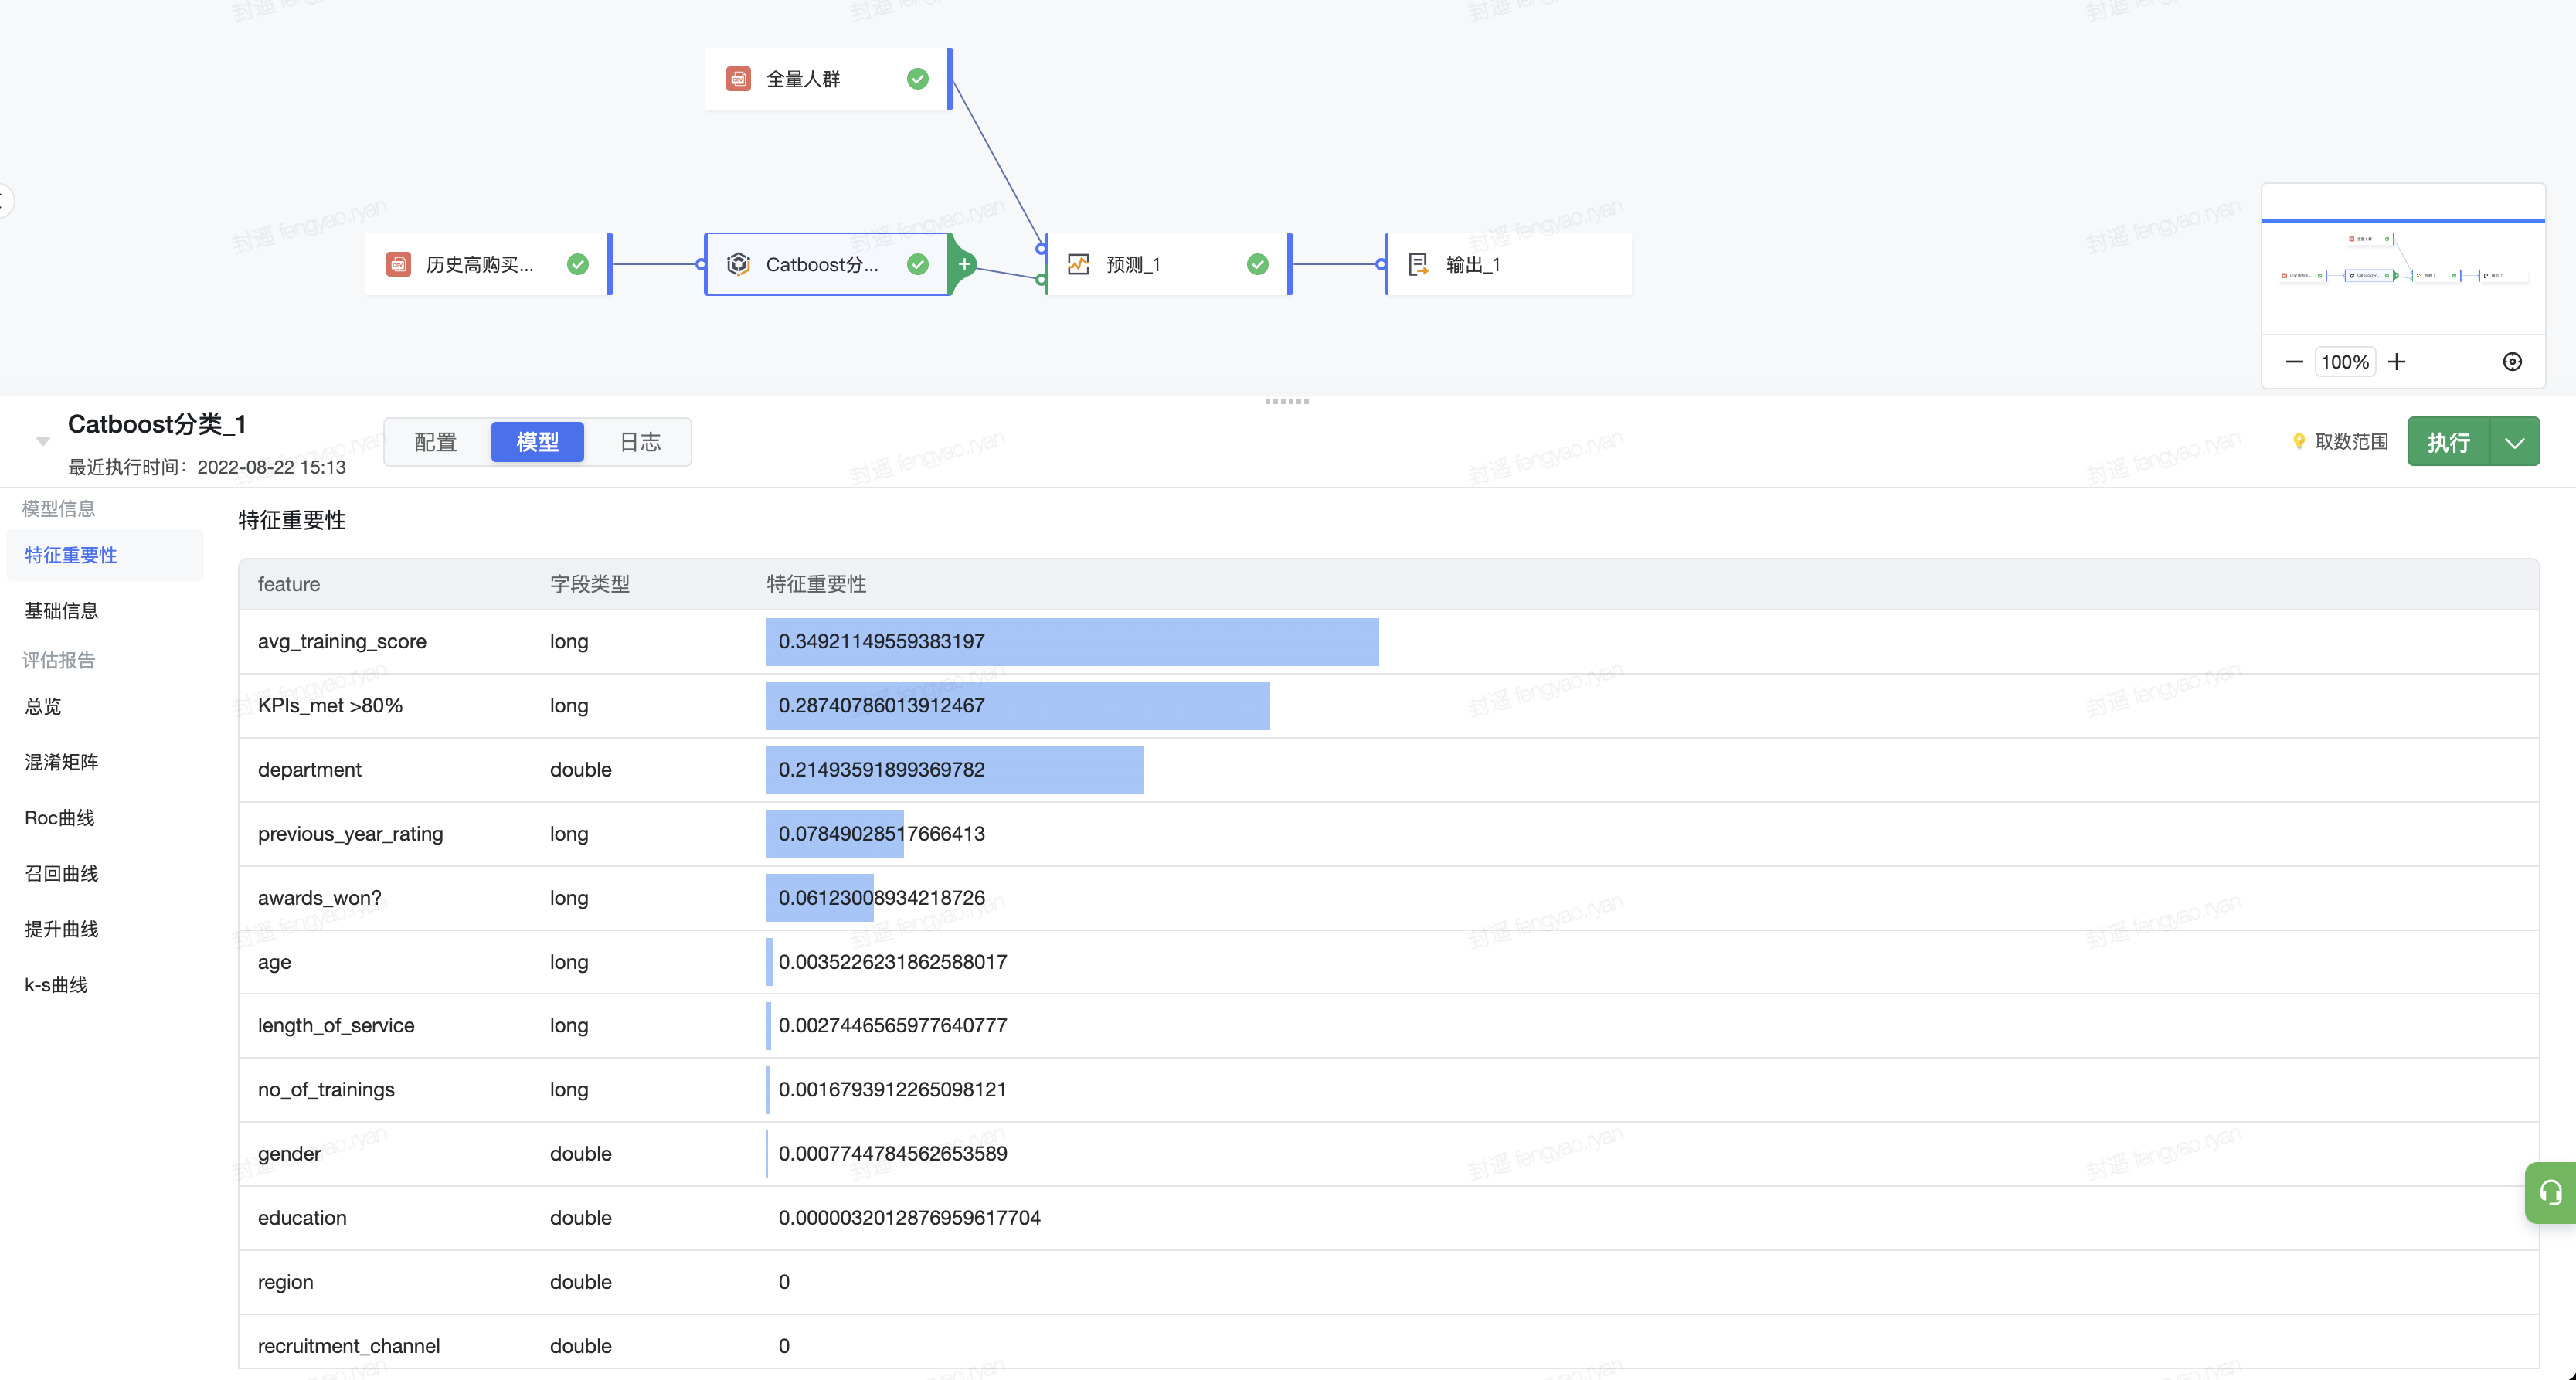Click the 全量人群 node's red dataset icon
The height and width of the screenshot is (1380, 2576).
(738, 79)
